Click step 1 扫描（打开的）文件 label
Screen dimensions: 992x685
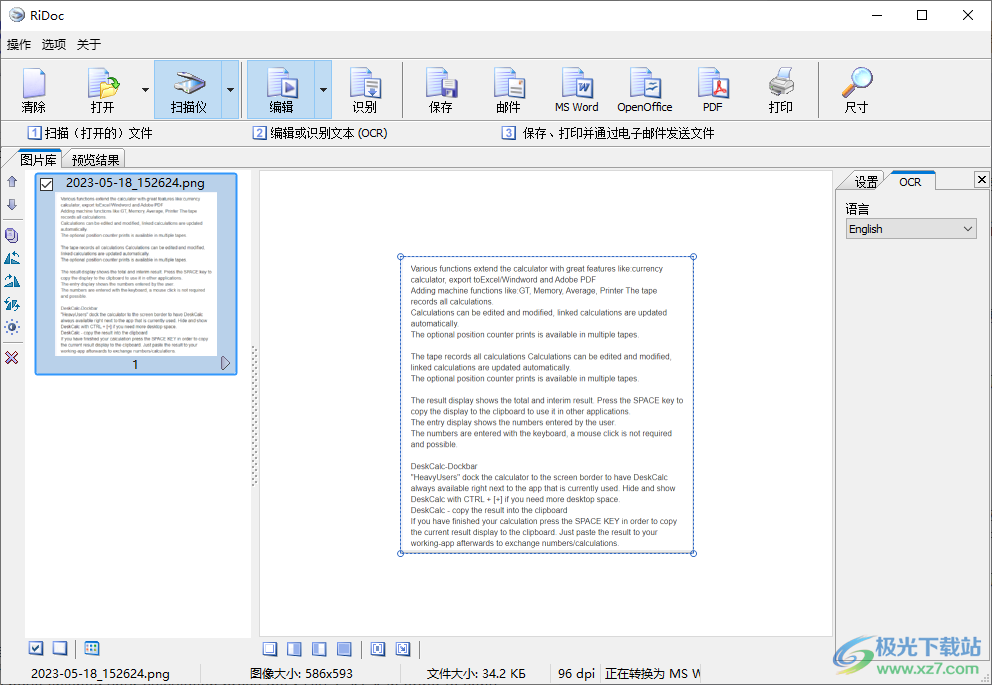90,133
